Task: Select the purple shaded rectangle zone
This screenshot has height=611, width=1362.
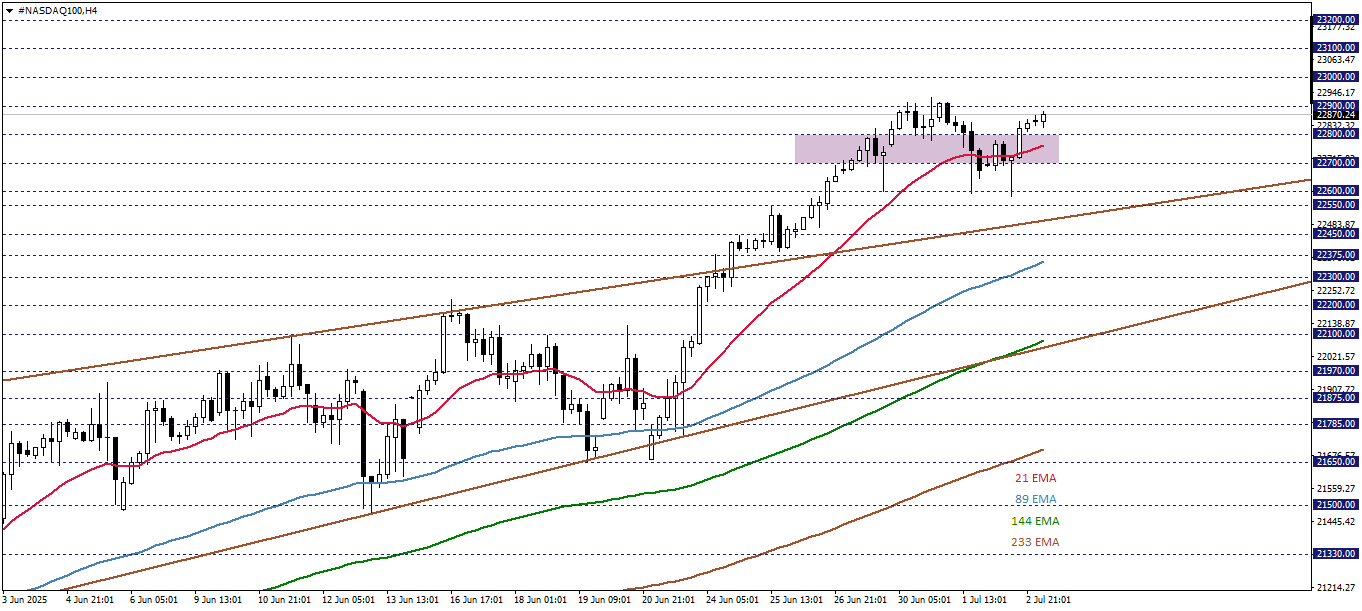Action: tap(926, 149)
